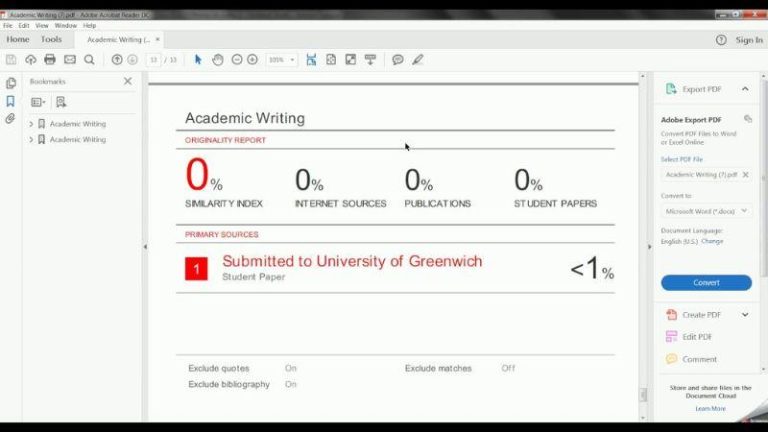This screenshot has width=768, height=432.
Task: Add a comment with speech bubble icon
Action: pos(398,60)
